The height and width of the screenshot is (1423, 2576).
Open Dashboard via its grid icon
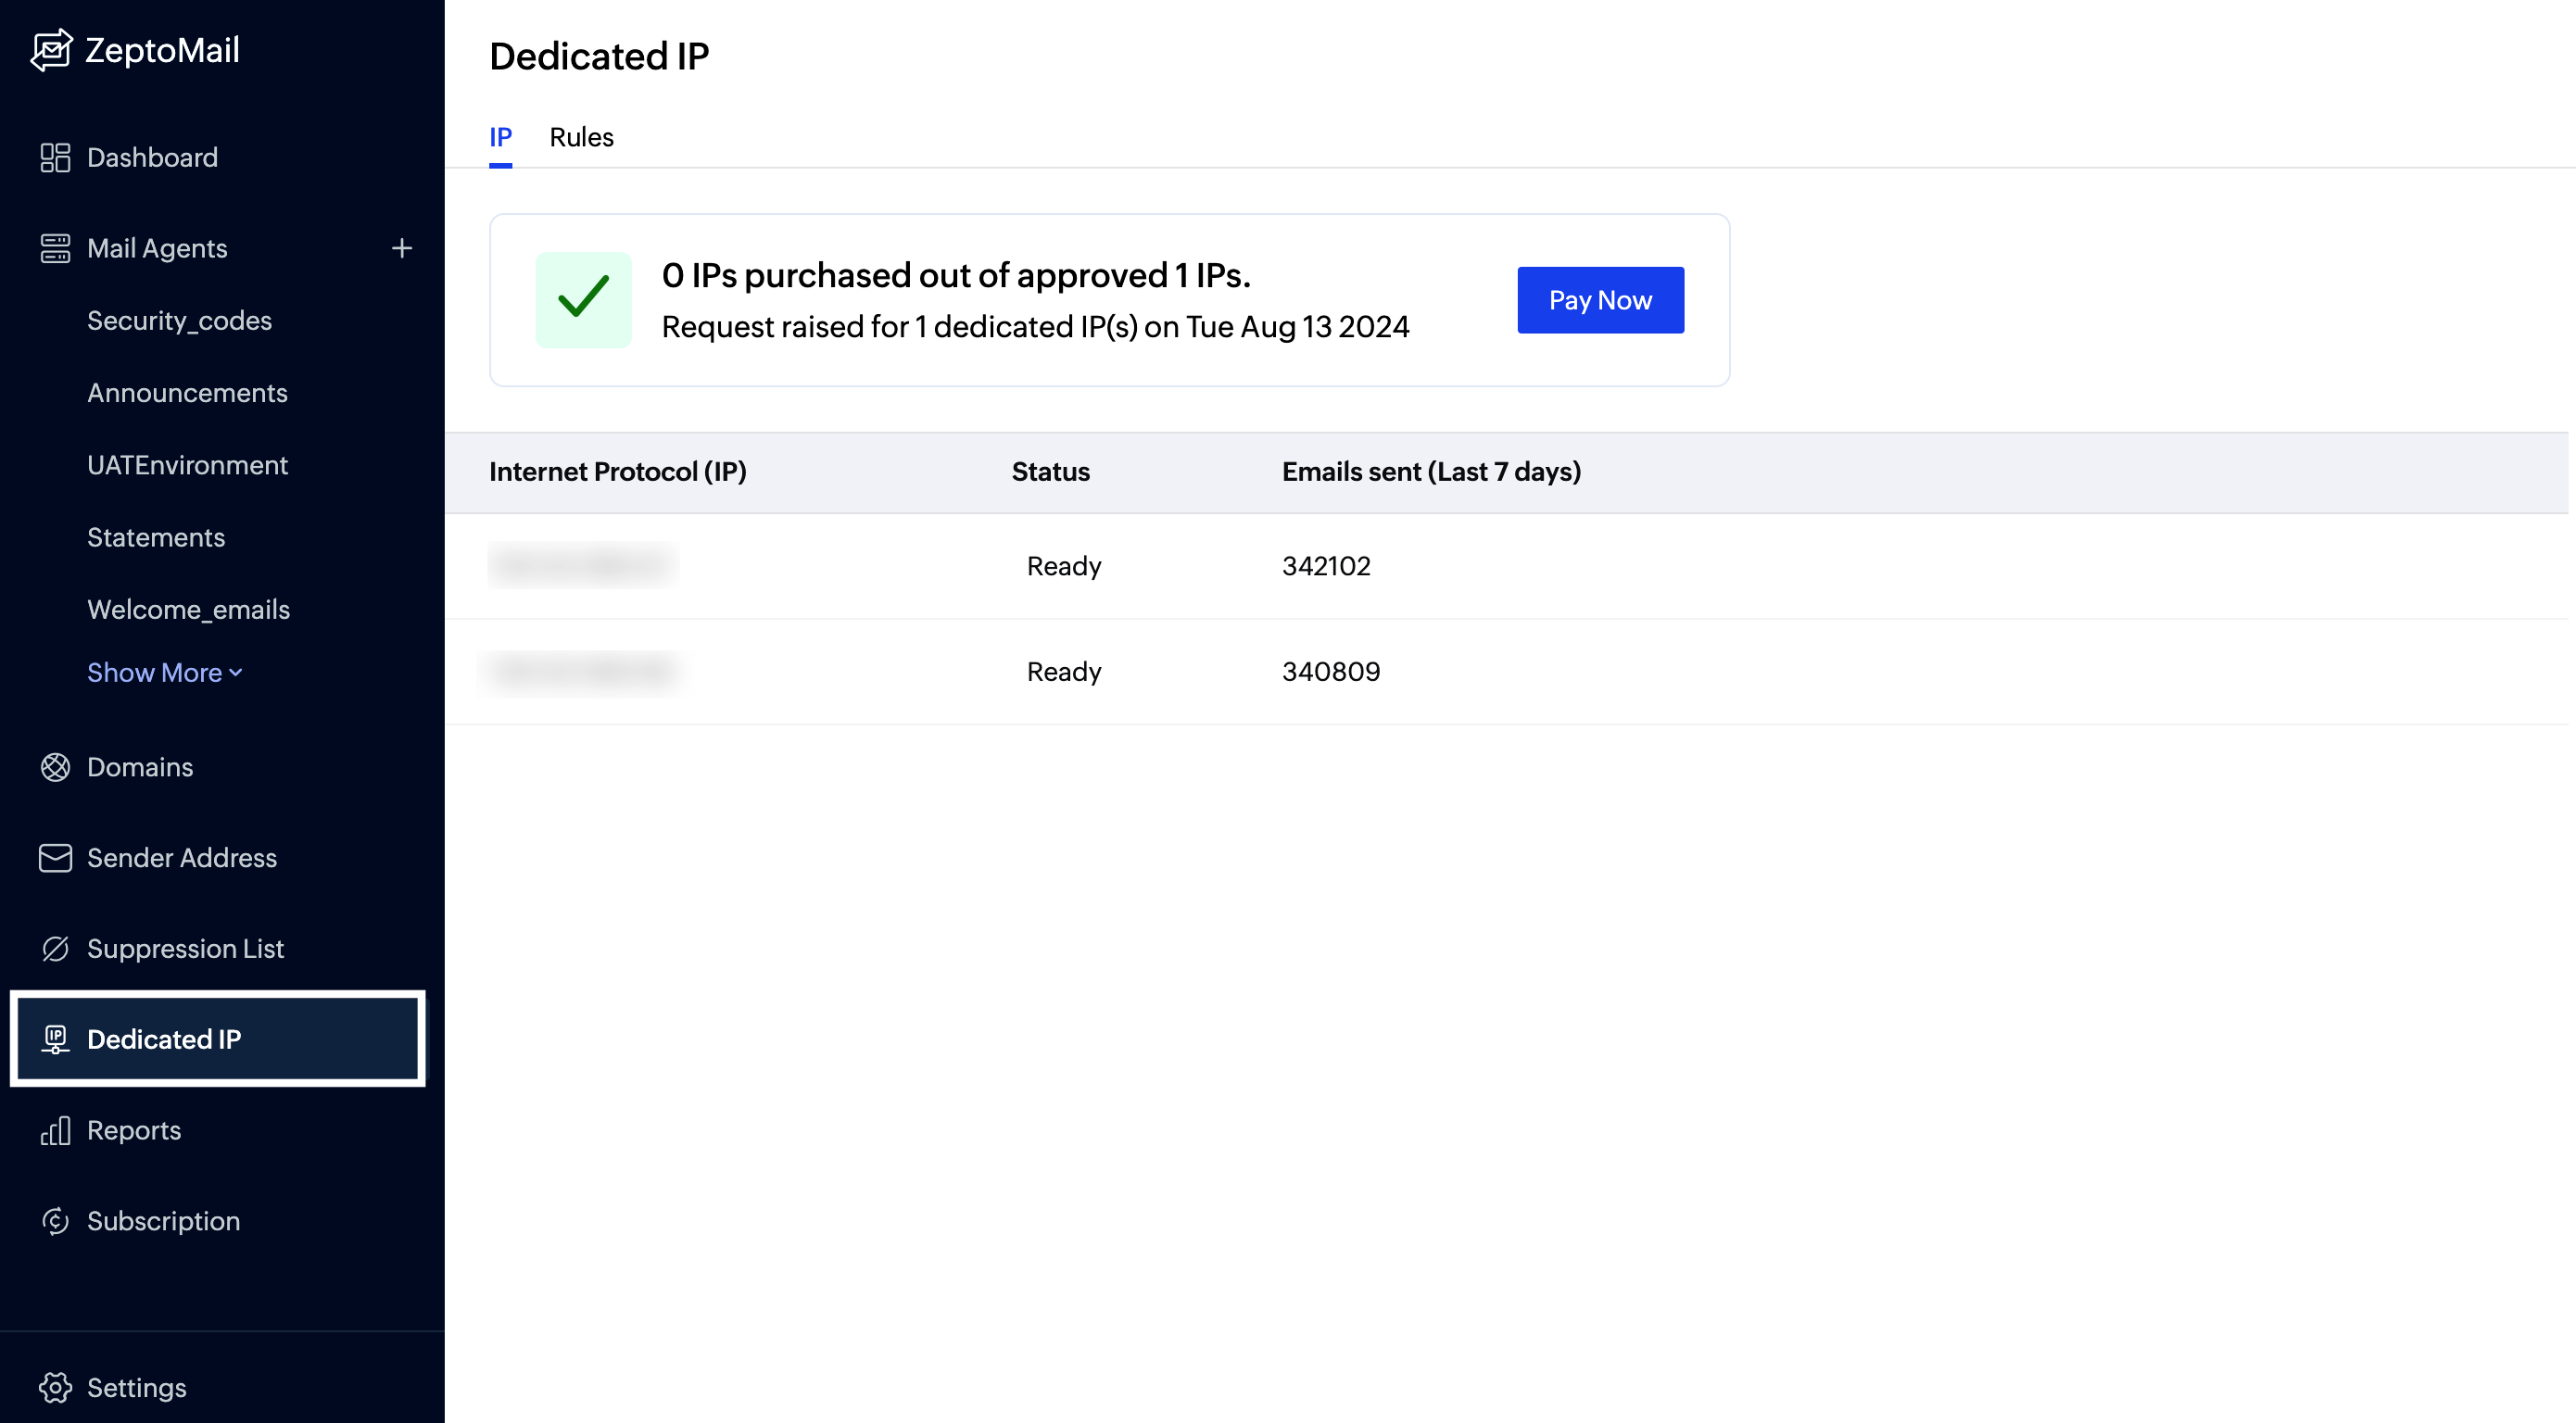click(55, 158)
